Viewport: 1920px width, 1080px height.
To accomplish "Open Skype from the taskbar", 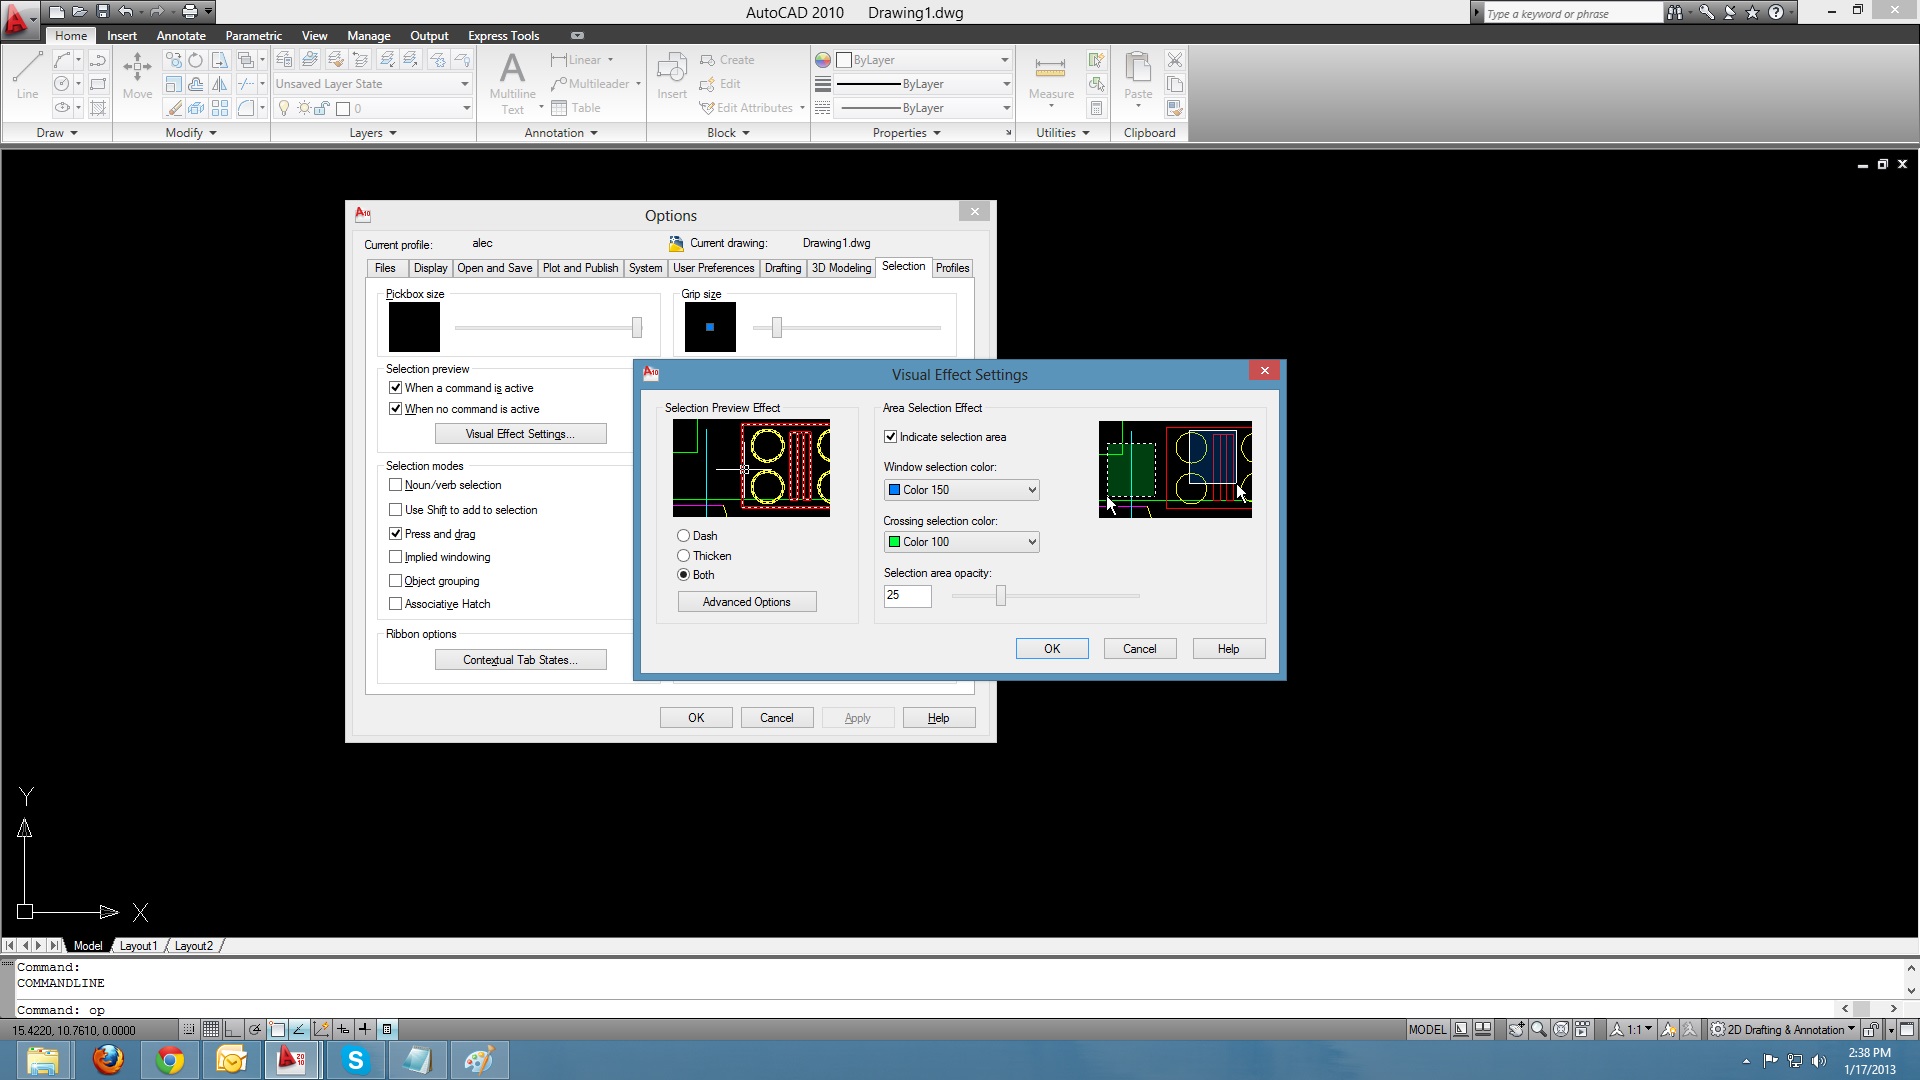I will pos(355,1060).
